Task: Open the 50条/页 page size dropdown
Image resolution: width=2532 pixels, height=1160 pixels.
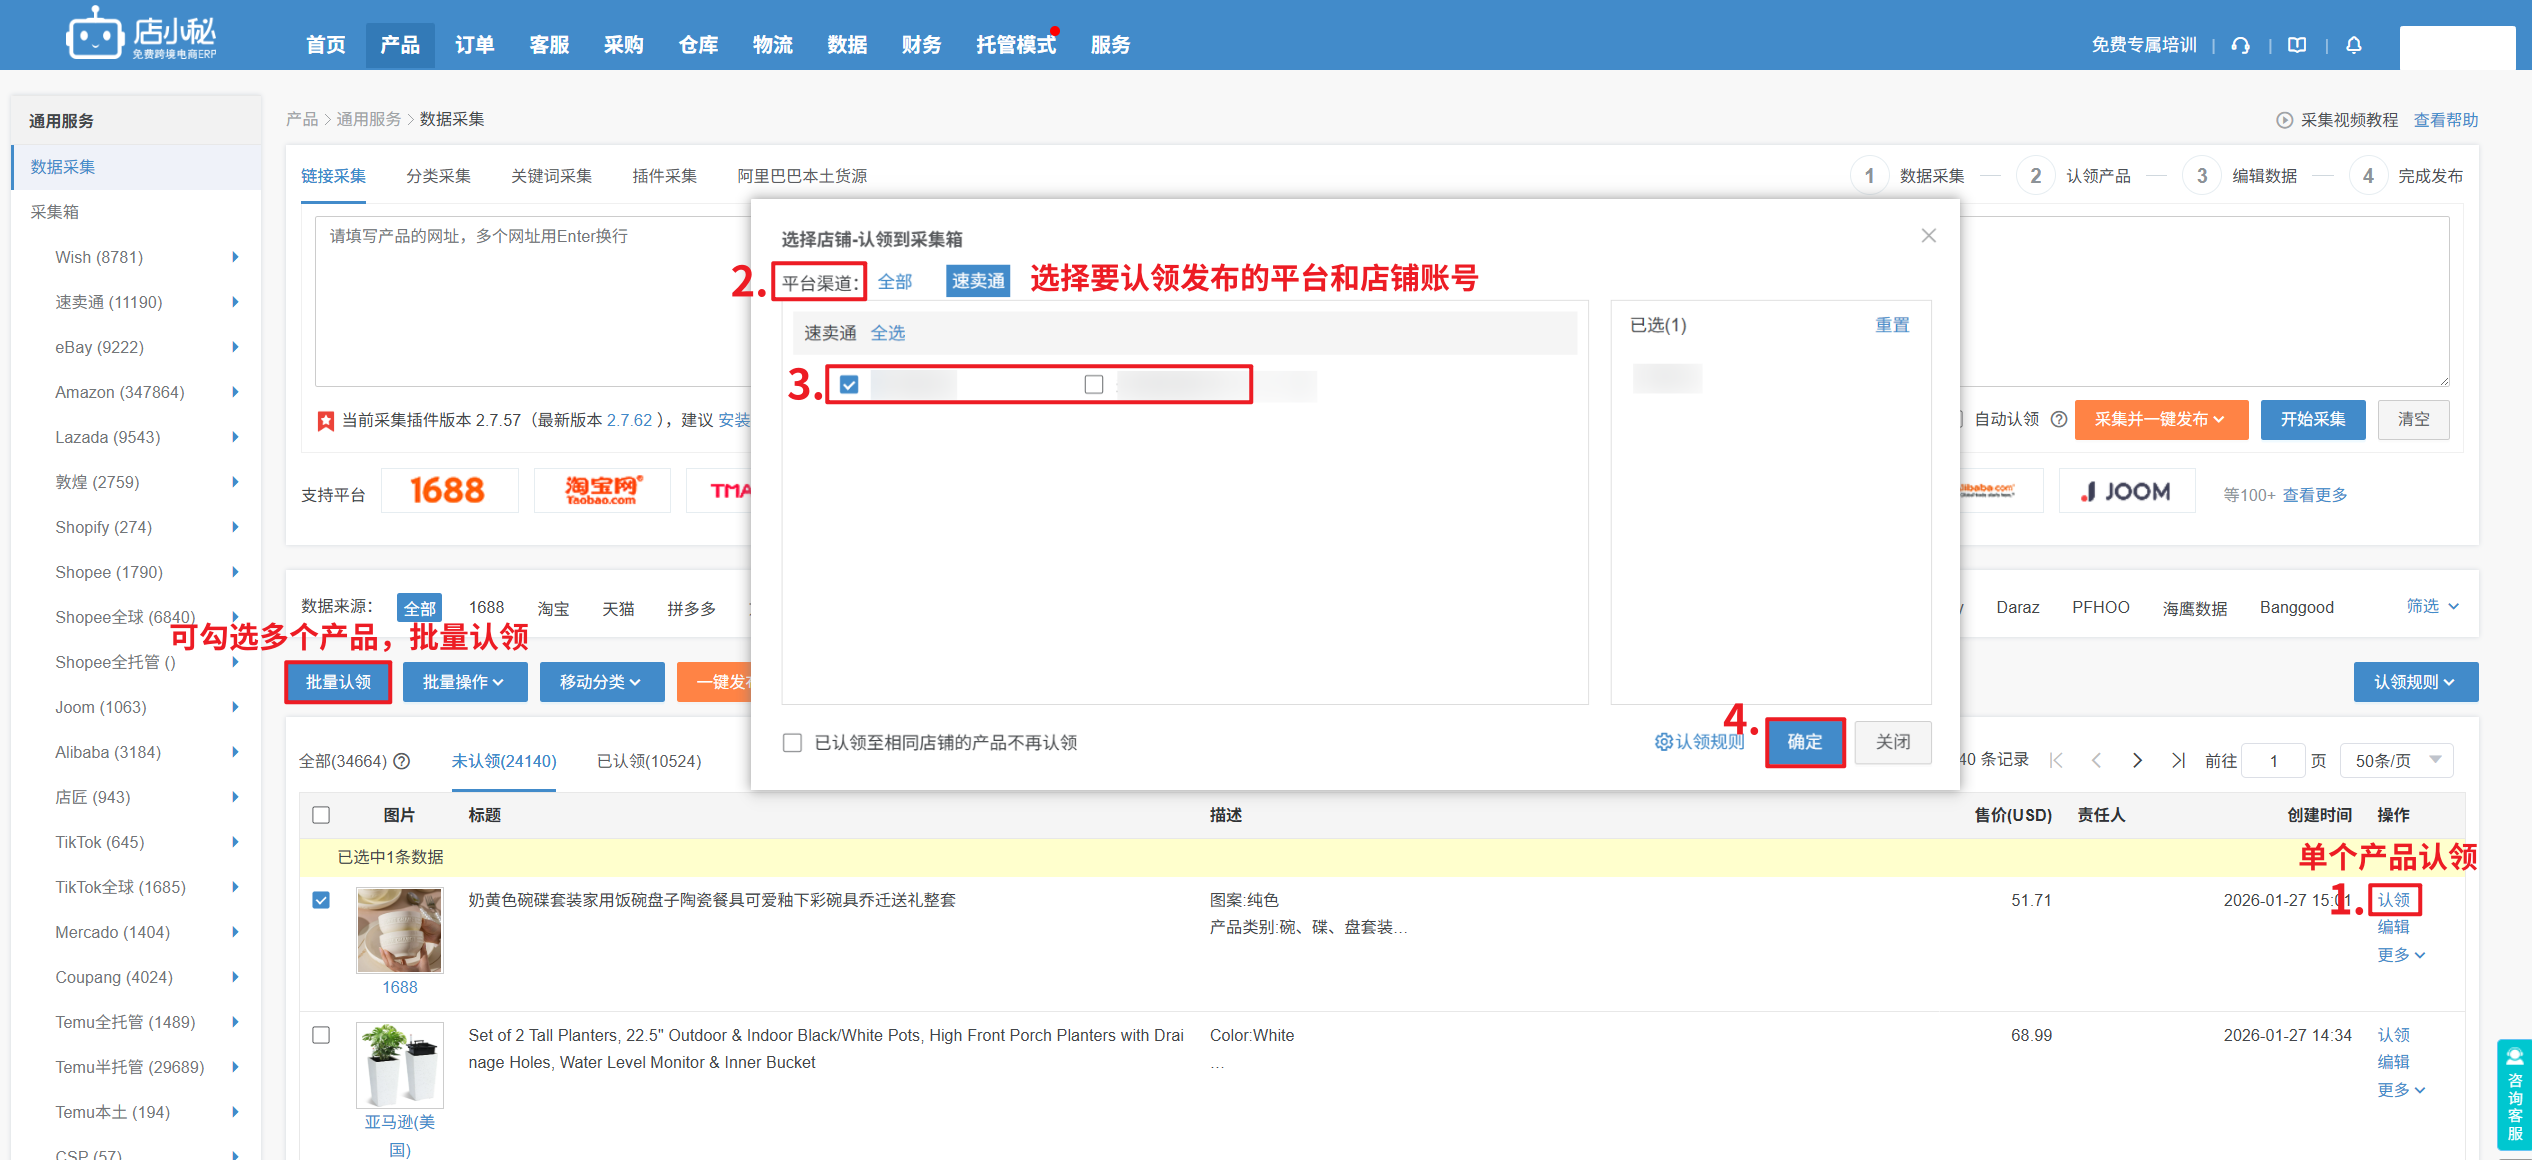Action: pyautogui.click(x=2396, y=761)
